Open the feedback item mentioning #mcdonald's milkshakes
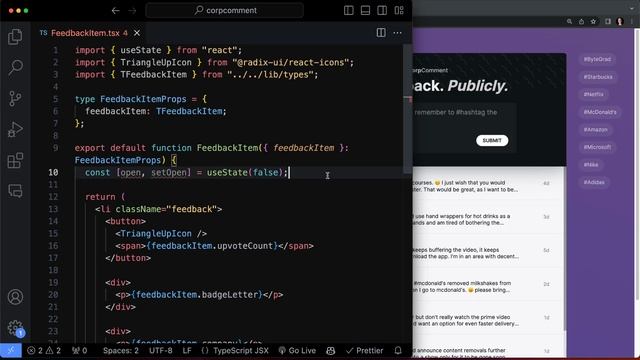Viewport: 640px width, 360px height. click(488, 287)
